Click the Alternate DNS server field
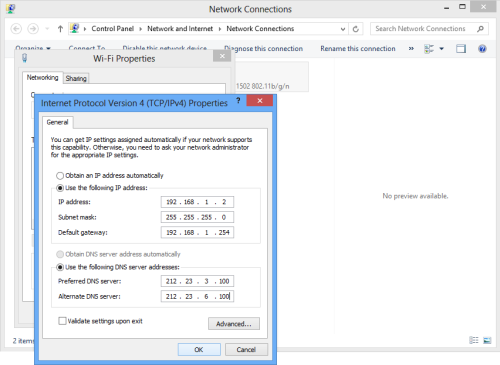The image size is (500, 365). point(197,296)
